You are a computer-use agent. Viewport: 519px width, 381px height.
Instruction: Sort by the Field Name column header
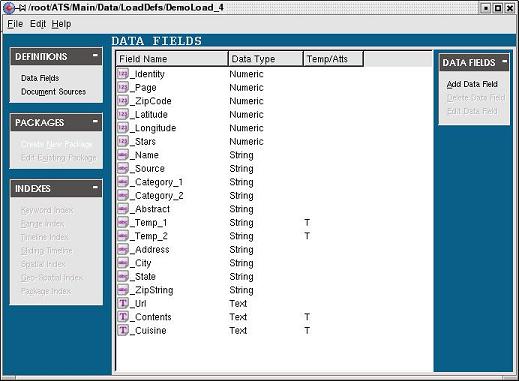(x=172, y=59)
